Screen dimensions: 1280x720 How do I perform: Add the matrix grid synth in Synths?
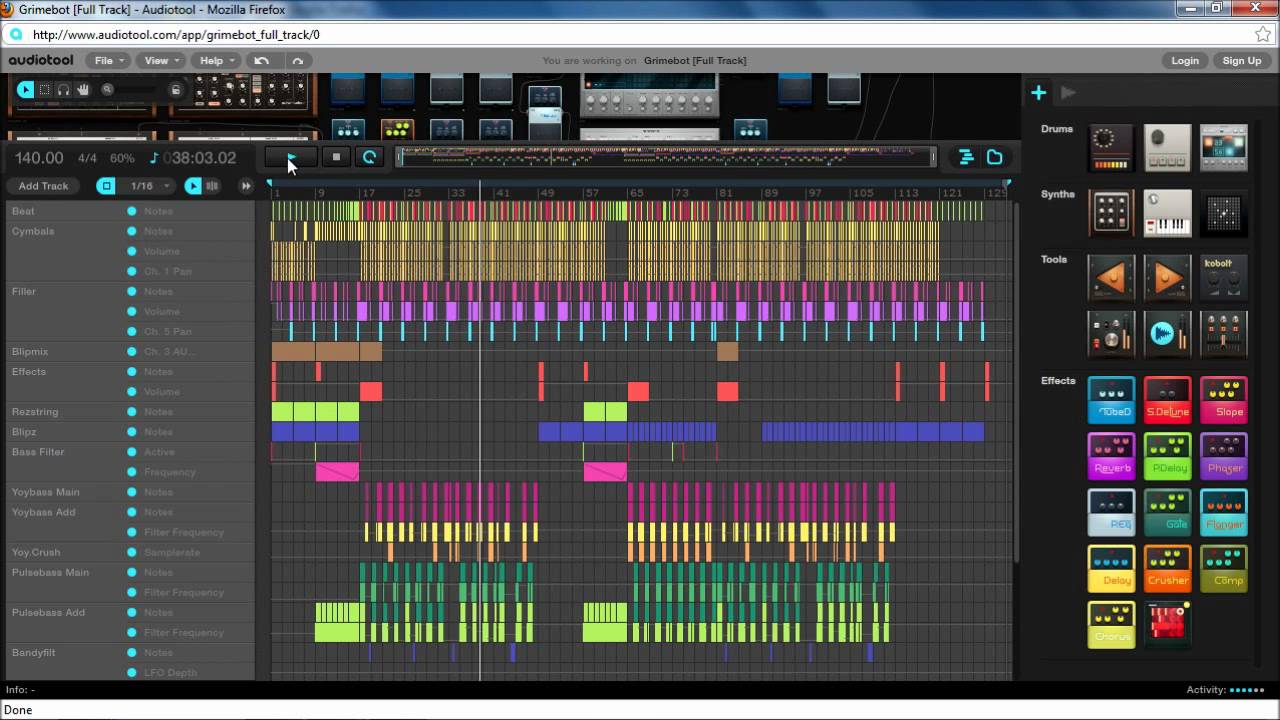[1223, 213]
